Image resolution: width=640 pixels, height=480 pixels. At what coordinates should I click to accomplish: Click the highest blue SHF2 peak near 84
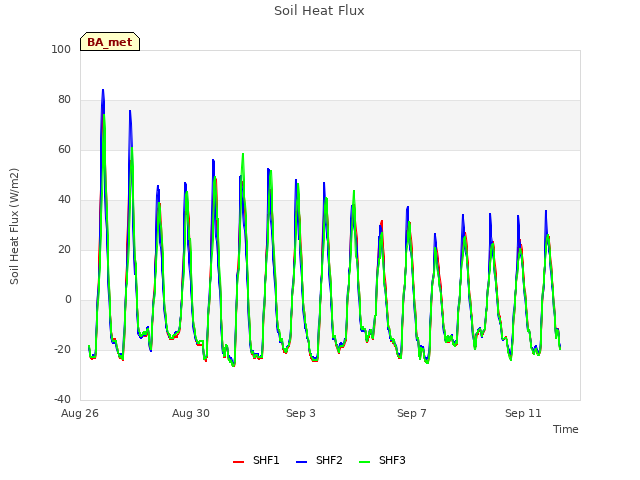coord(103,90)
